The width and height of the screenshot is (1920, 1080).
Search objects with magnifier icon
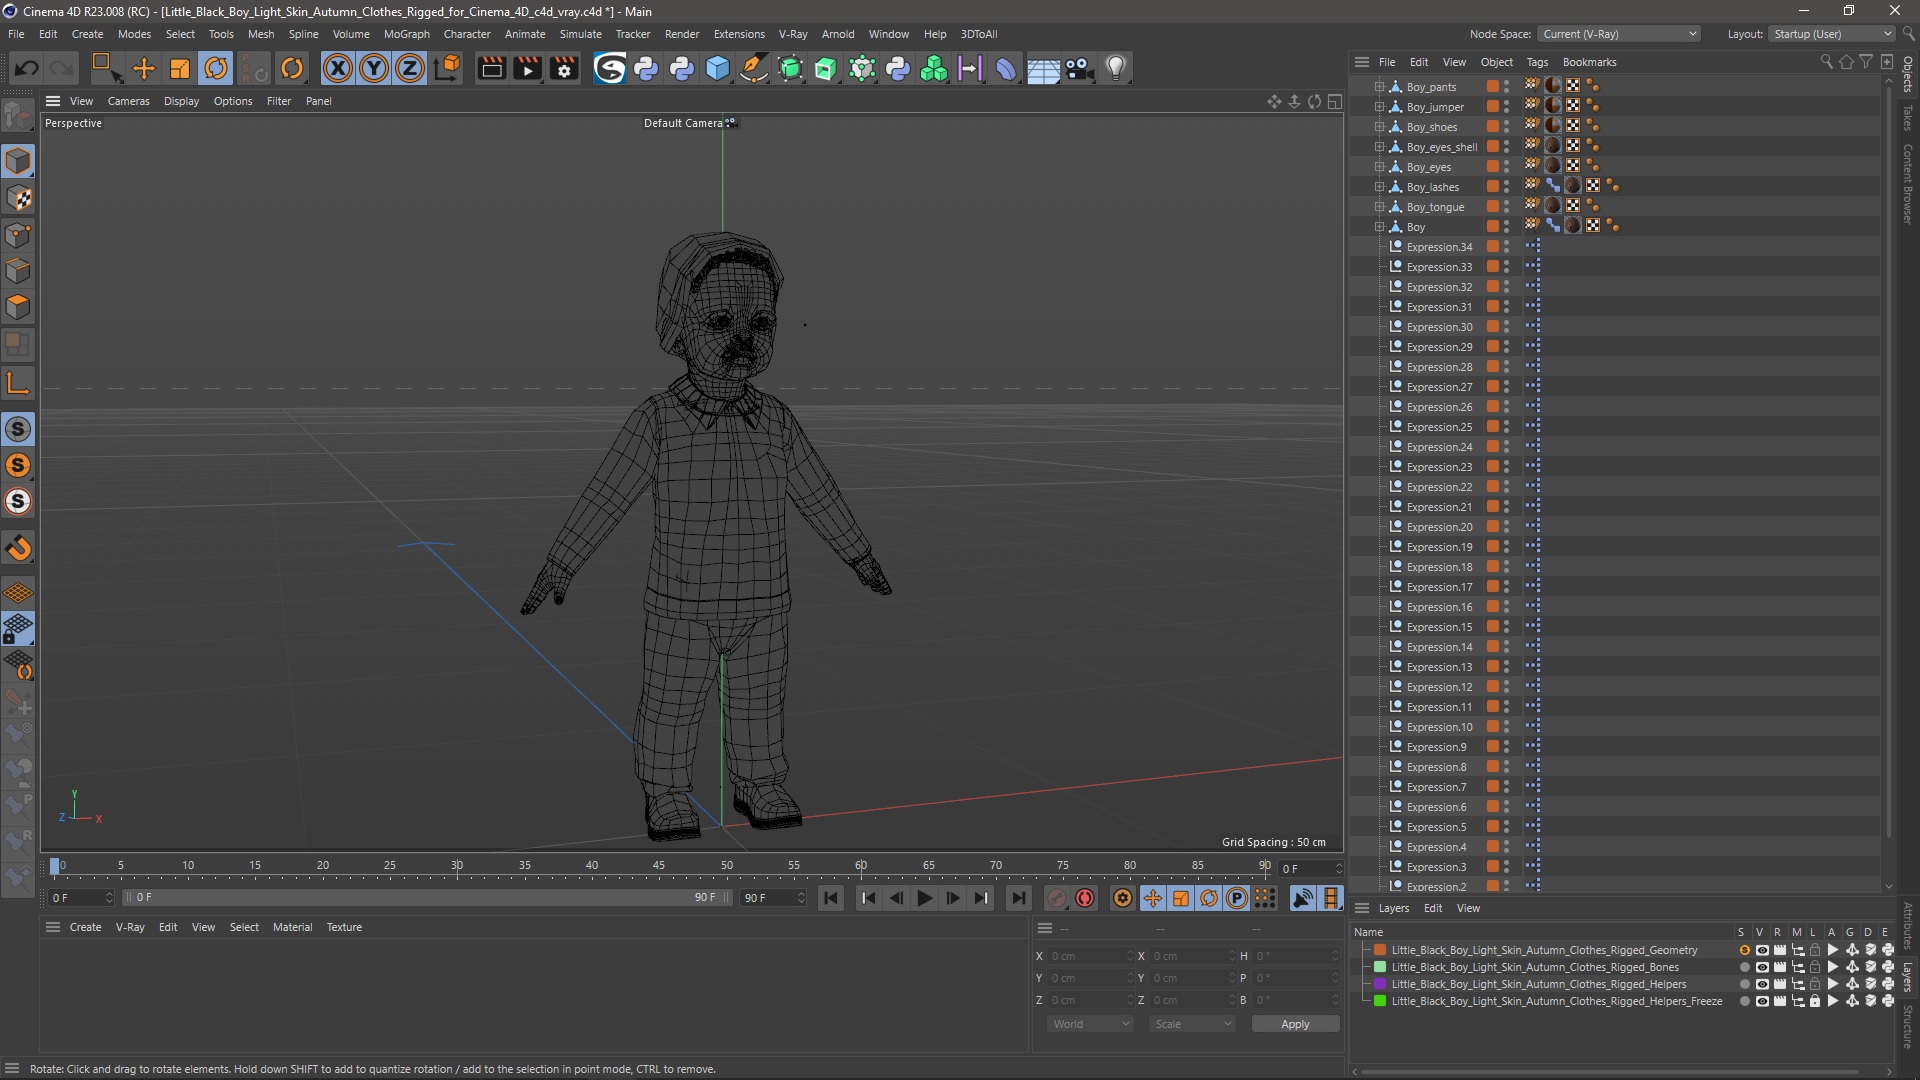pos(1826,62)
